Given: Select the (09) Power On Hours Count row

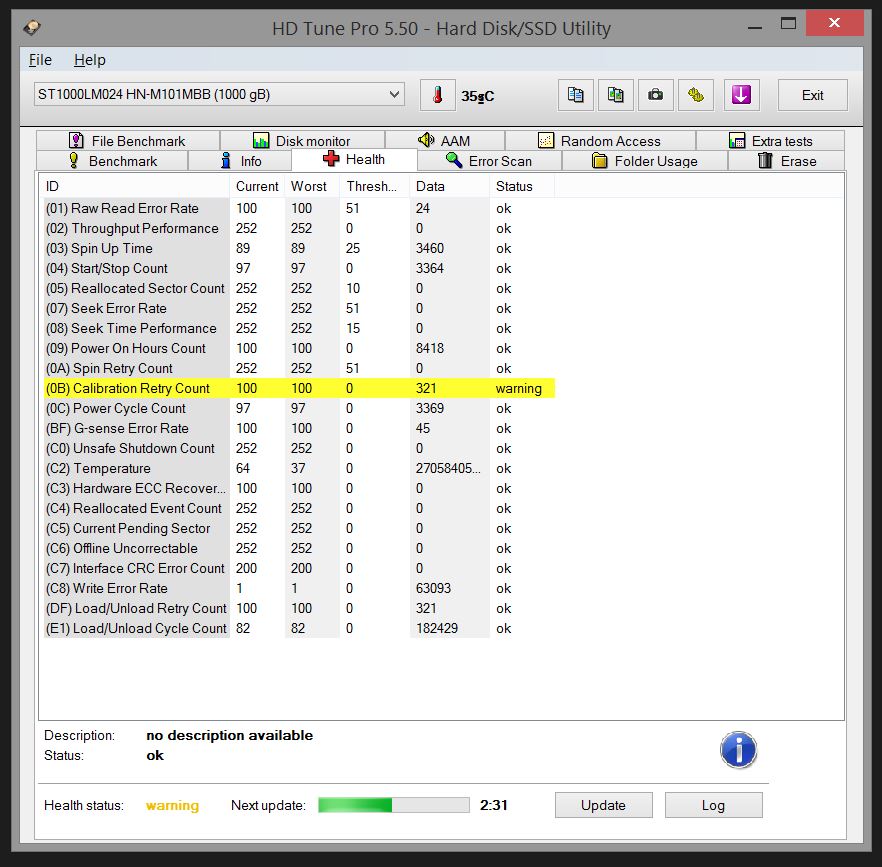Looking at the screenshot, I should [299, 348].
